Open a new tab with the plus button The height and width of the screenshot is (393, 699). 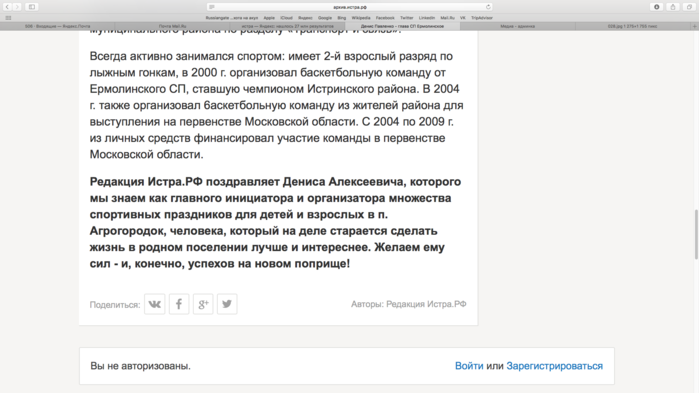(694, 26)
